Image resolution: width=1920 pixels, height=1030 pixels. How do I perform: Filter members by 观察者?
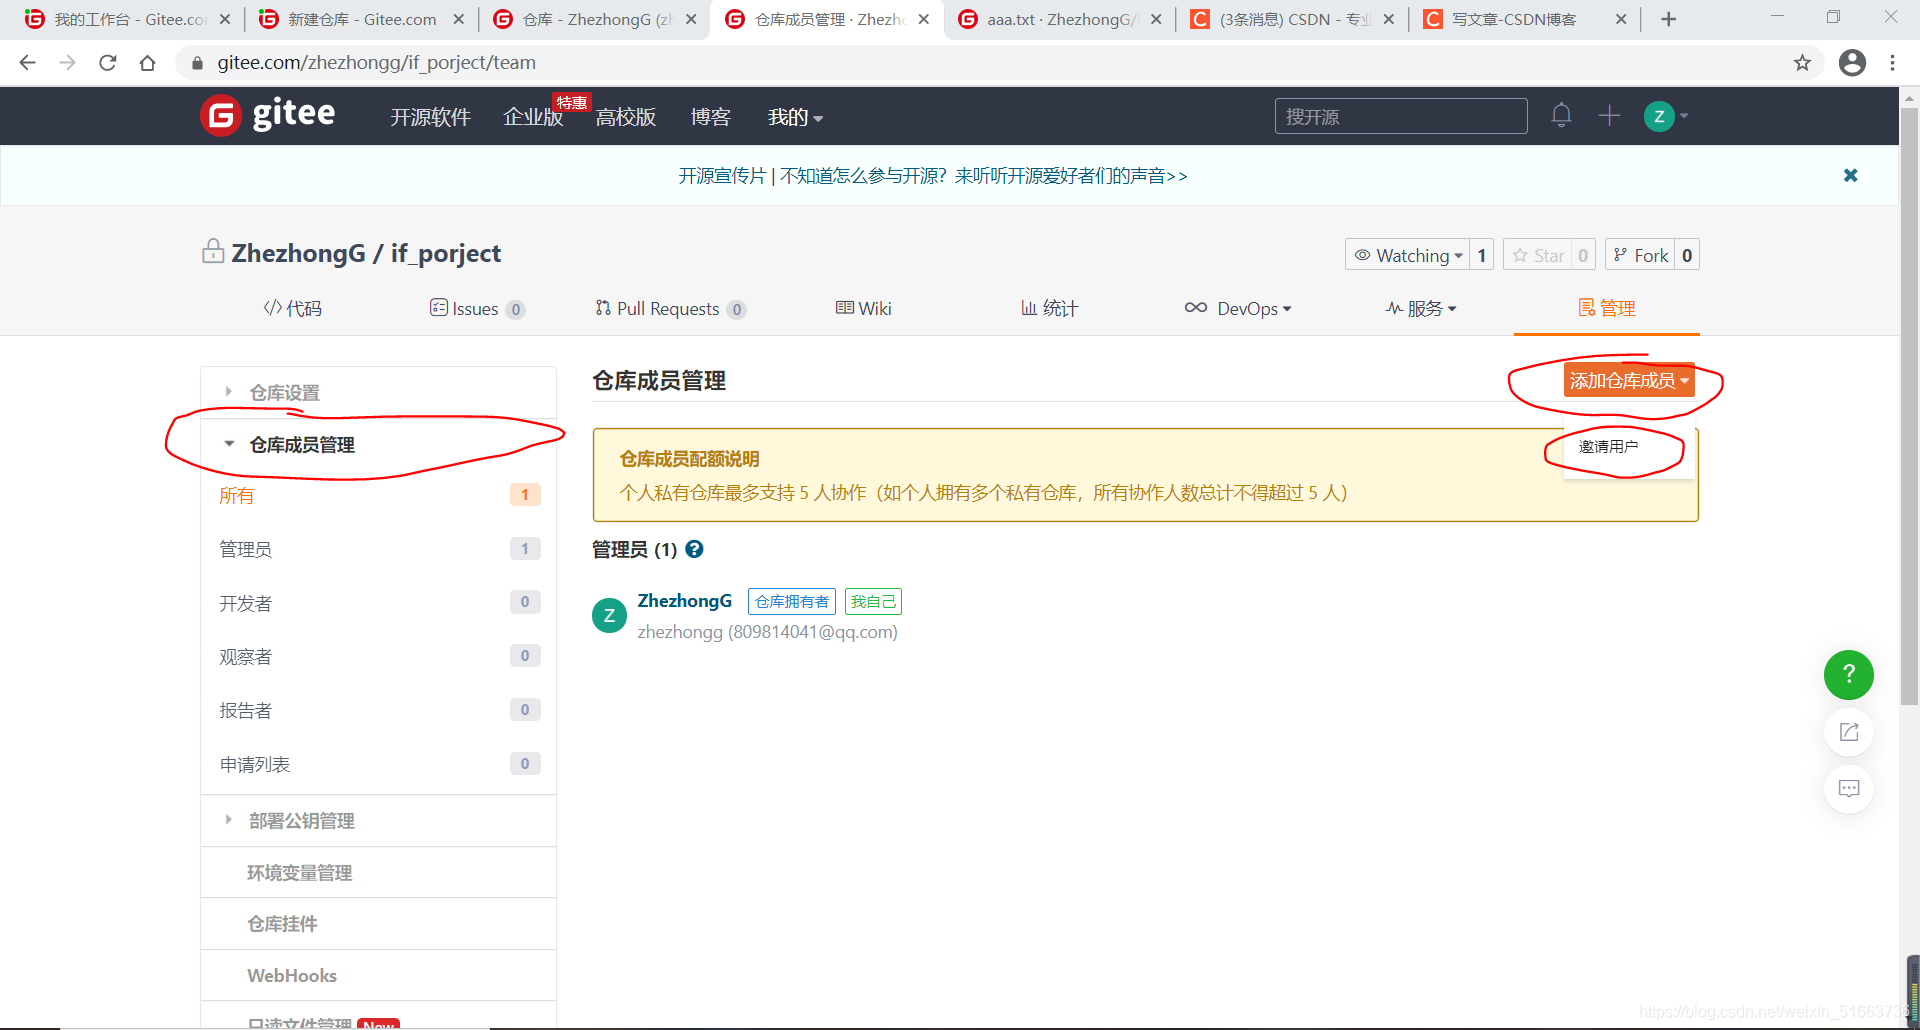378,656
